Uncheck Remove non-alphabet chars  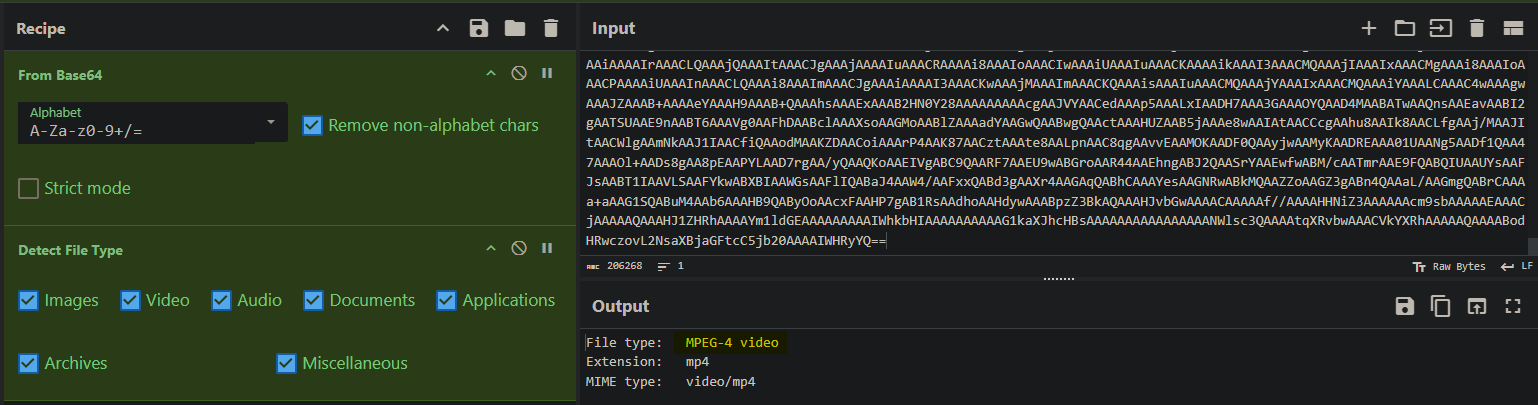312,125
